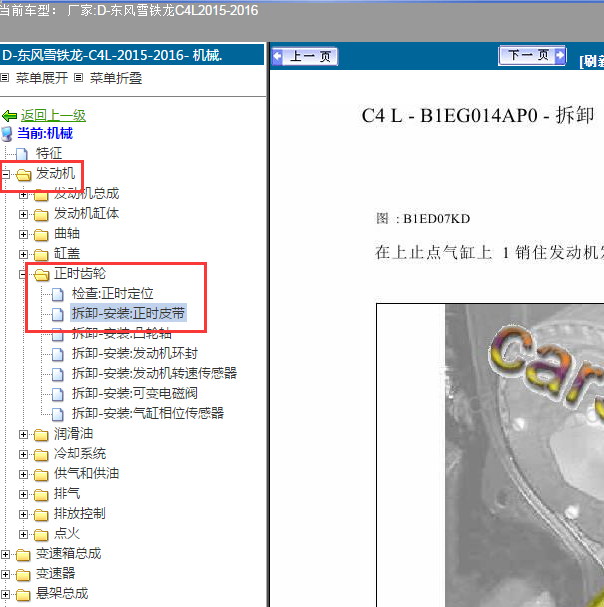The height and width of the screenshot is (607, 604).
Task: Open 拆卸-安装:凸轮轴 document
Action: 122,334
